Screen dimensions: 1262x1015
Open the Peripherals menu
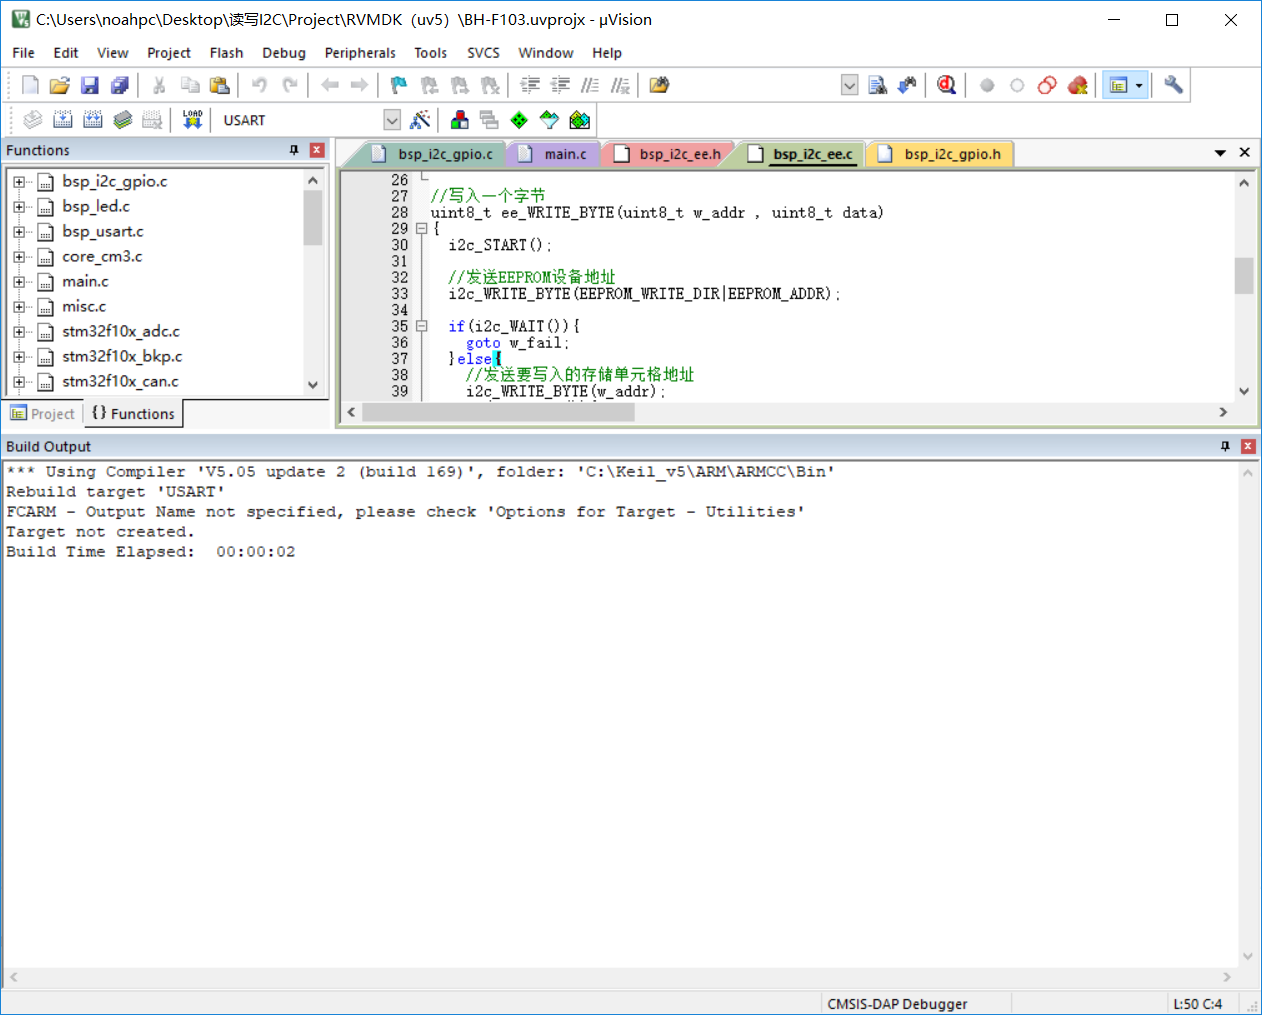click(x=360, y=53)
